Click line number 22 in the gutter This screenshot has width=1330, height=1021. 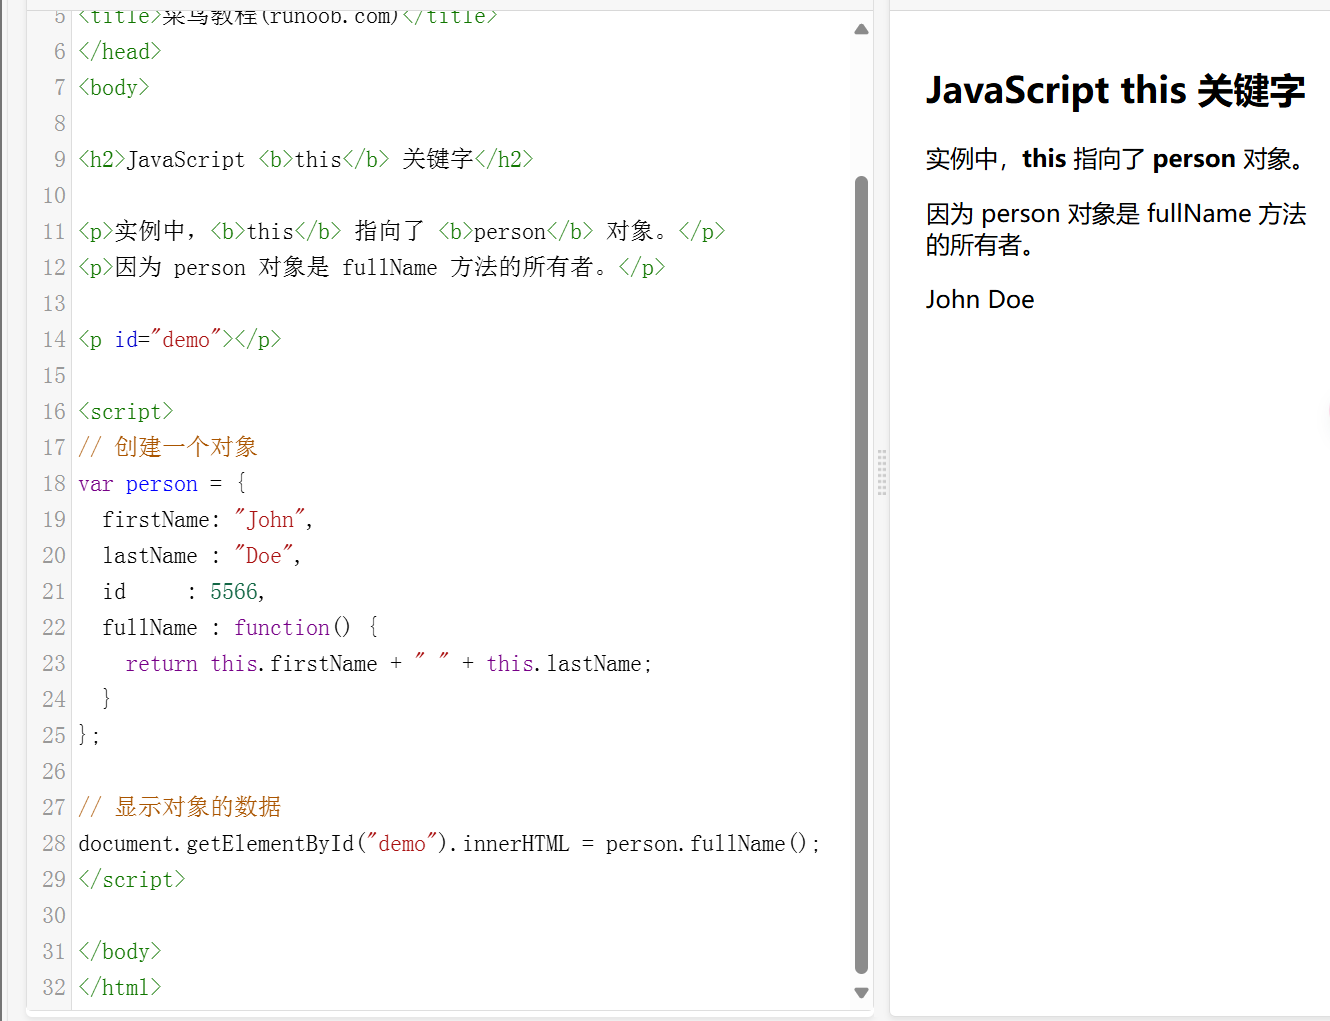point(54,628)
